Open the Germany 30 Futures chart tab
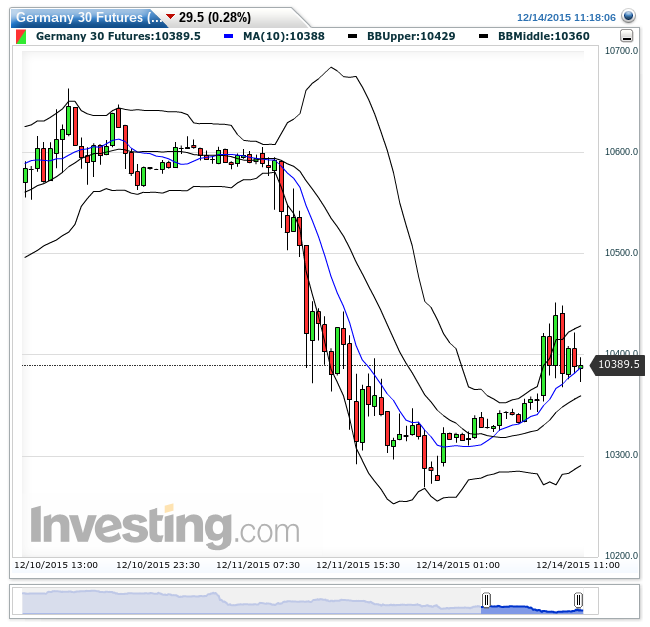Screen dimensions: 650x627 coord(89,17)
